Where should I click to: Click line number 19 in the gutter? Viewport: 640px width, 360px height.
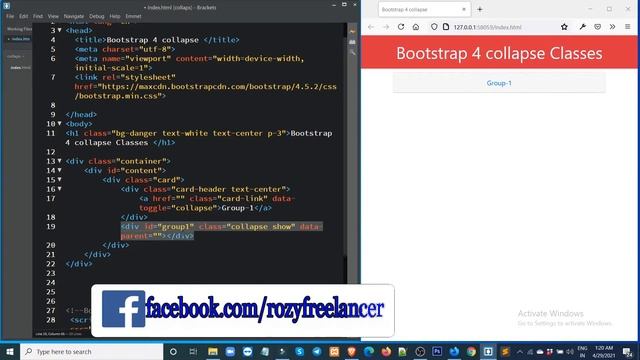(x=51, y=227)
